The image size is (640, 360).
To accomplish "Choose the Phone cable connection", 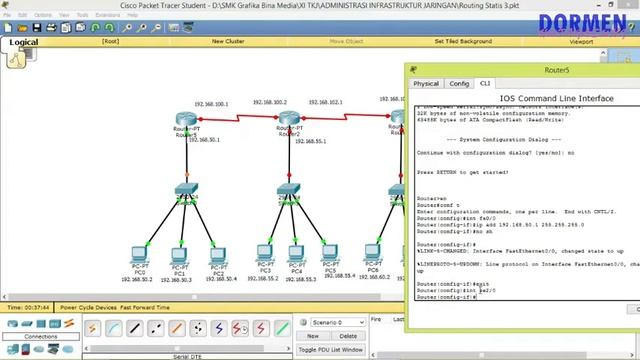I will tap(198, 328).
